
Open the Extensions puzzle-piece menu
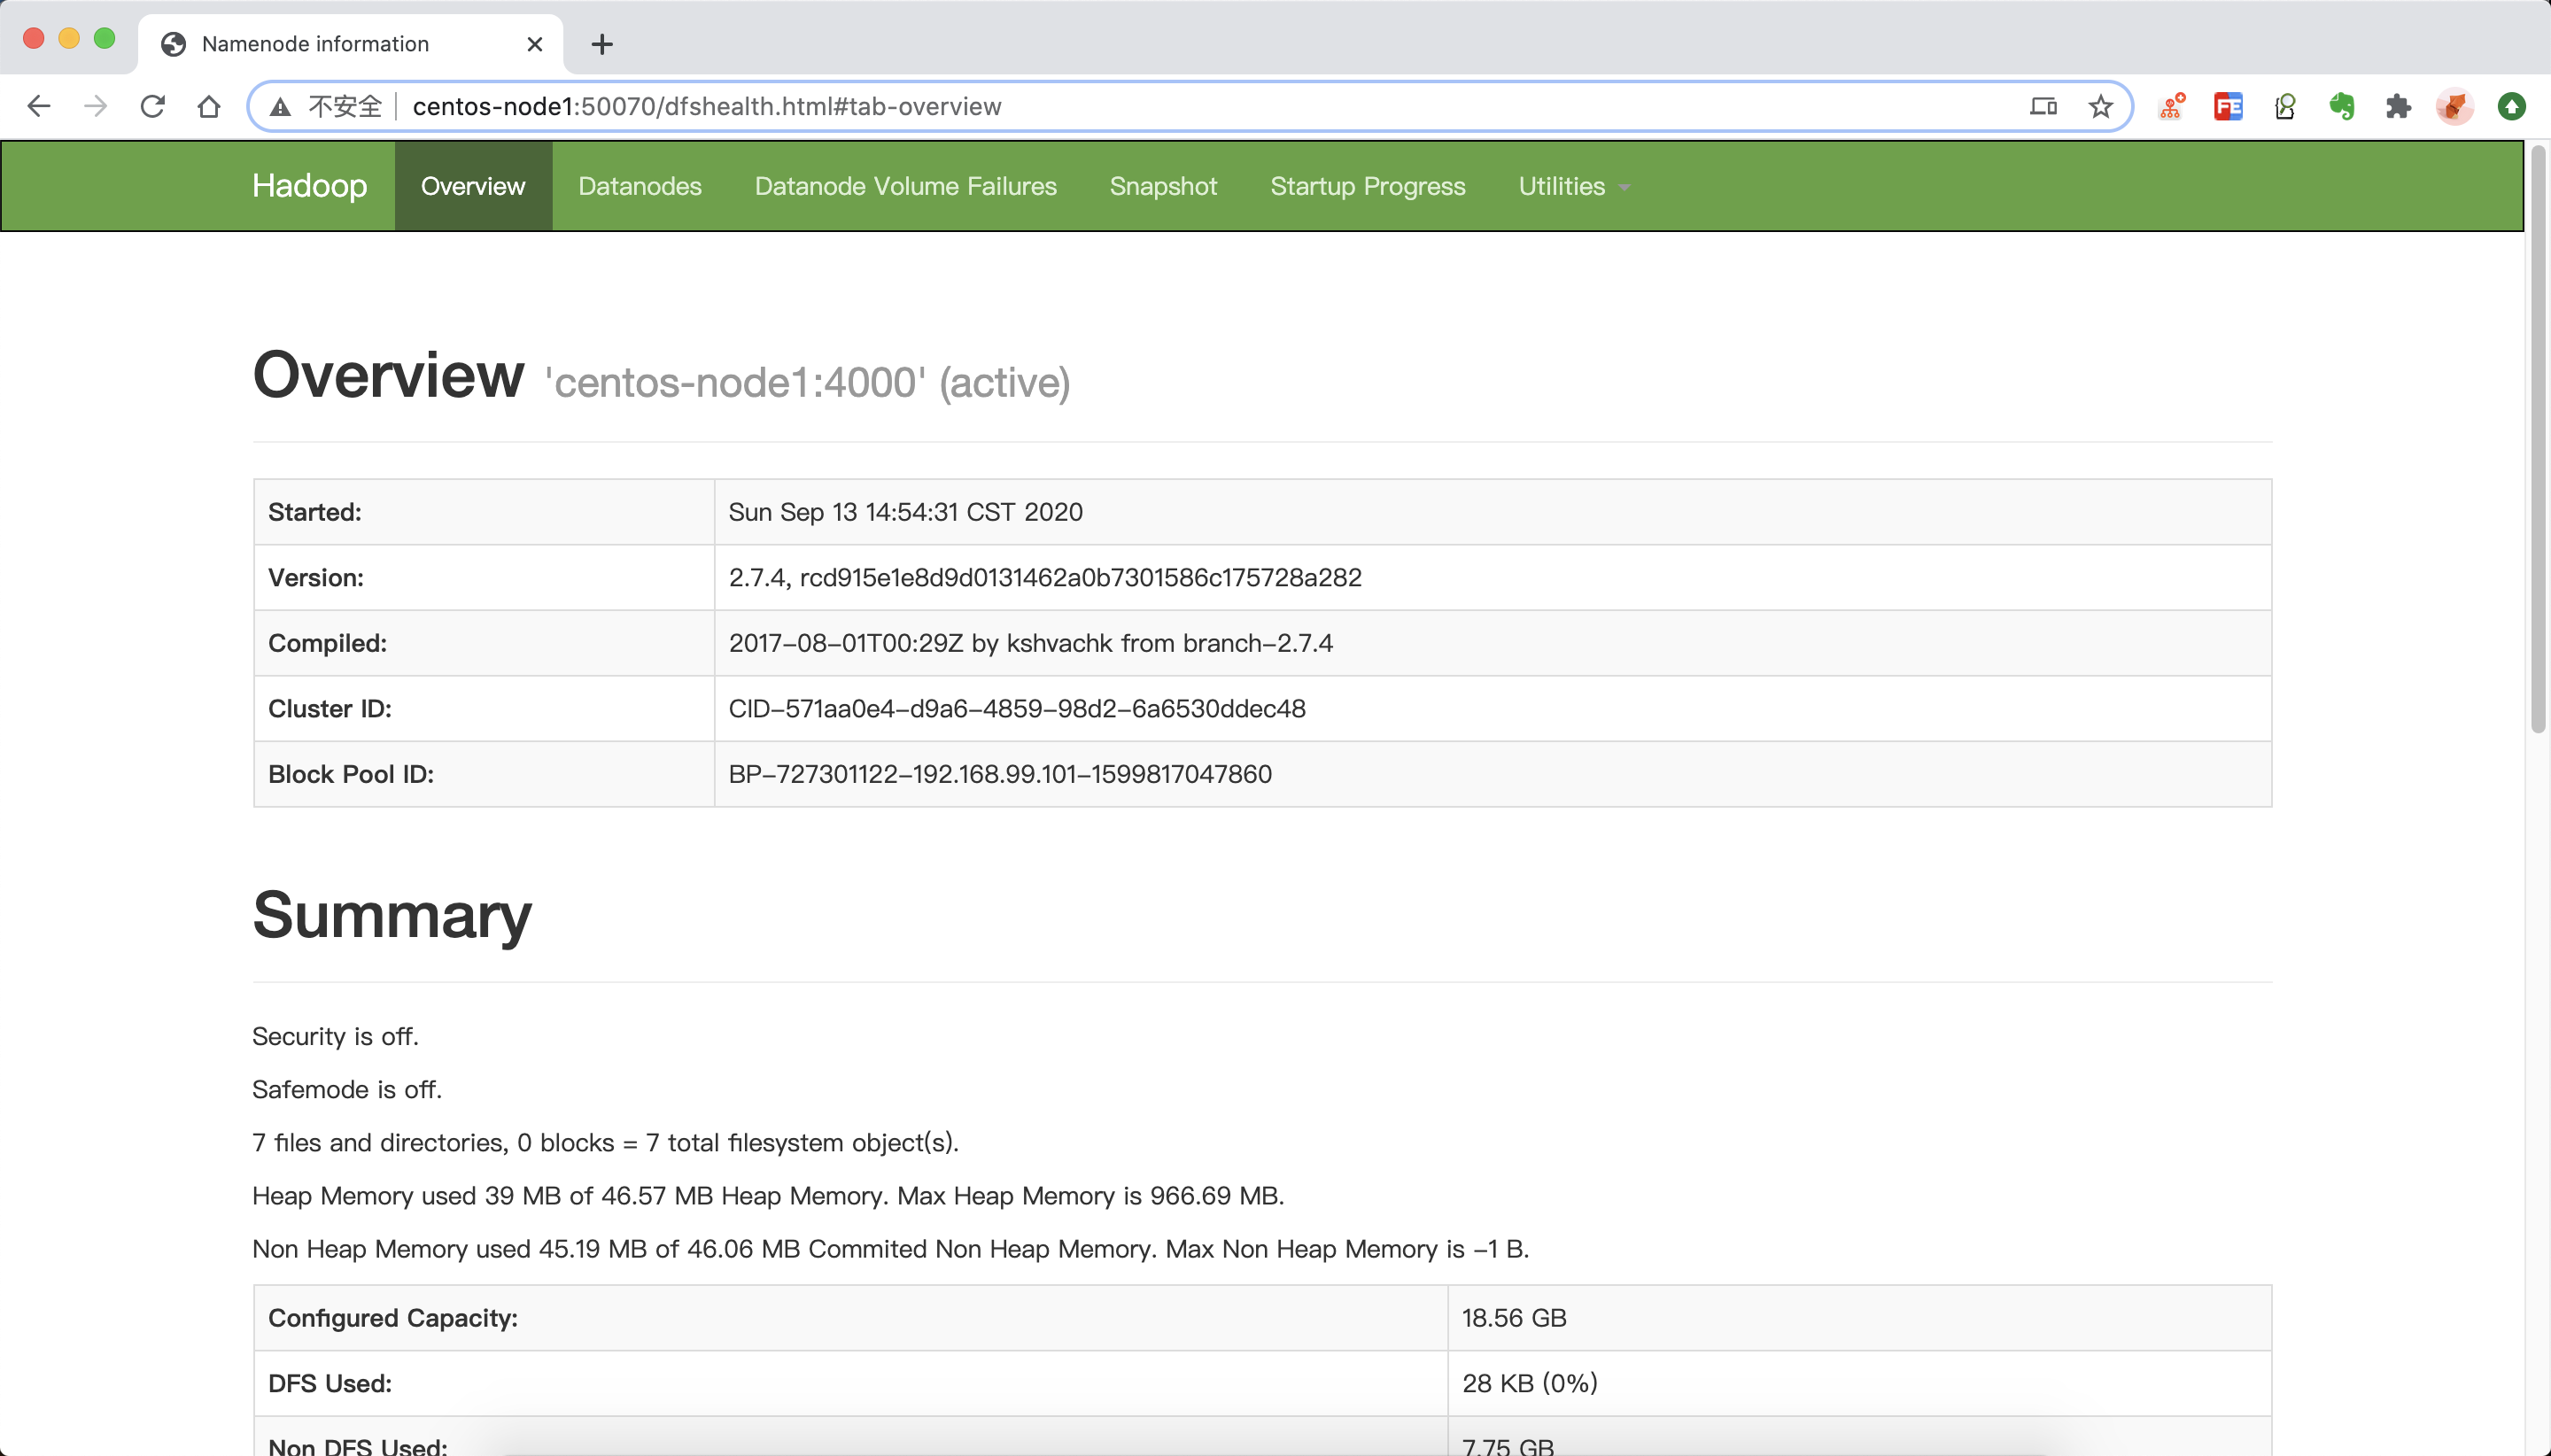coord(2398,106)
